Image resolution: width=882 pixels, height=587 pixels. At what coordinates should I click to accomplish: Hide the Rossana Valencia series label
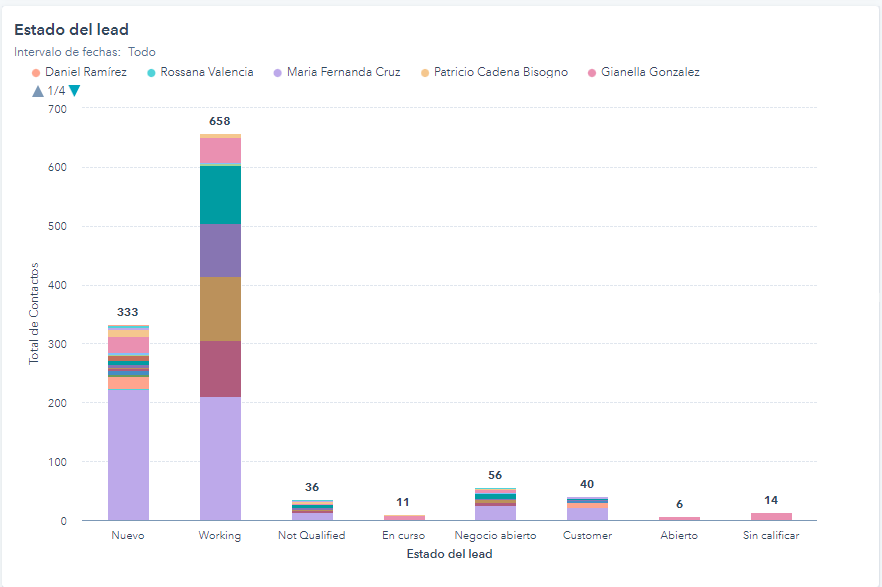click(x=207, y=72)
